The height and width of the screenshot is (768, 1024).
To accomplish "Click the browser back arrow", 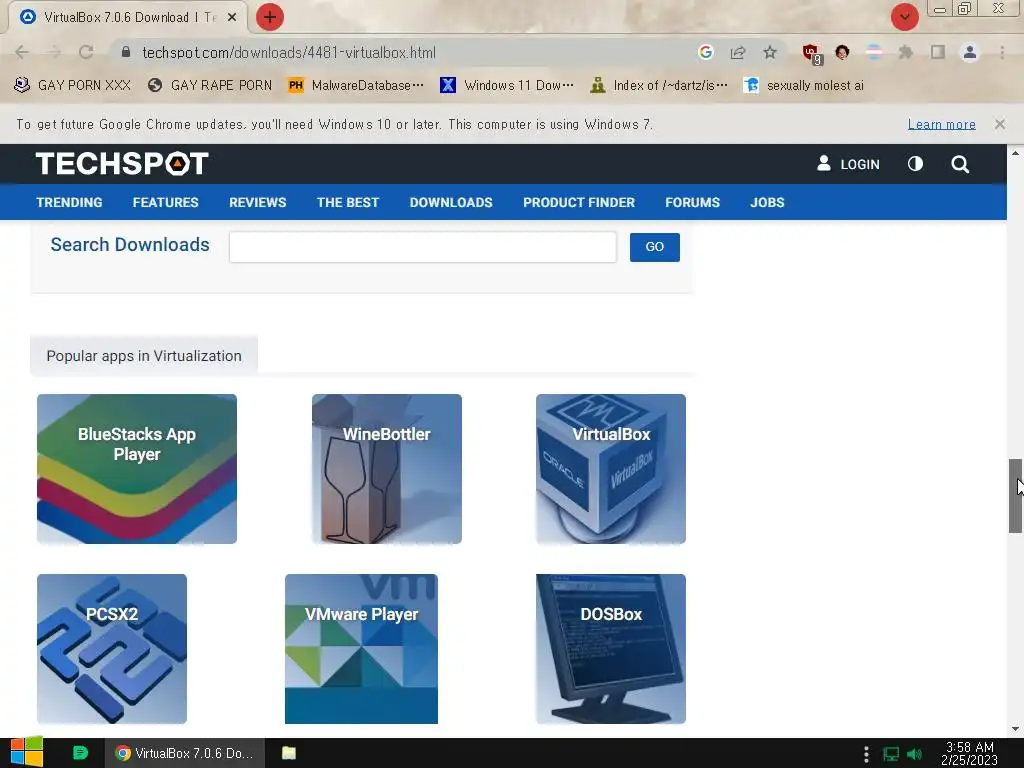I will 22,52.
